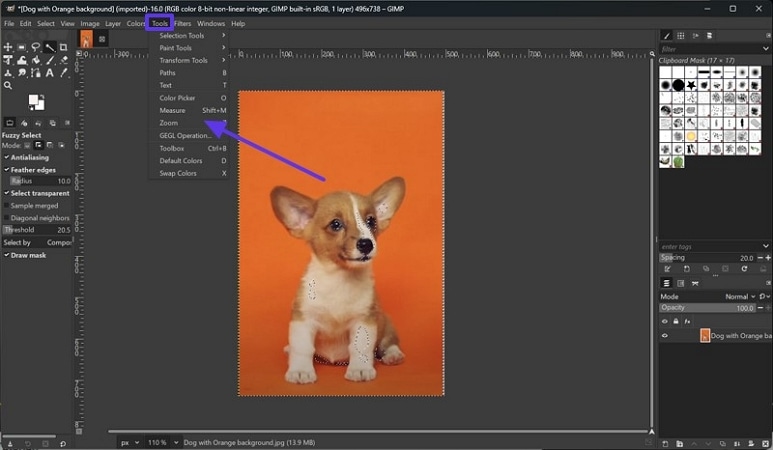Select the Free Select lasso tool
The width and height of the screenshot is (773, 450).
point(35,47)
